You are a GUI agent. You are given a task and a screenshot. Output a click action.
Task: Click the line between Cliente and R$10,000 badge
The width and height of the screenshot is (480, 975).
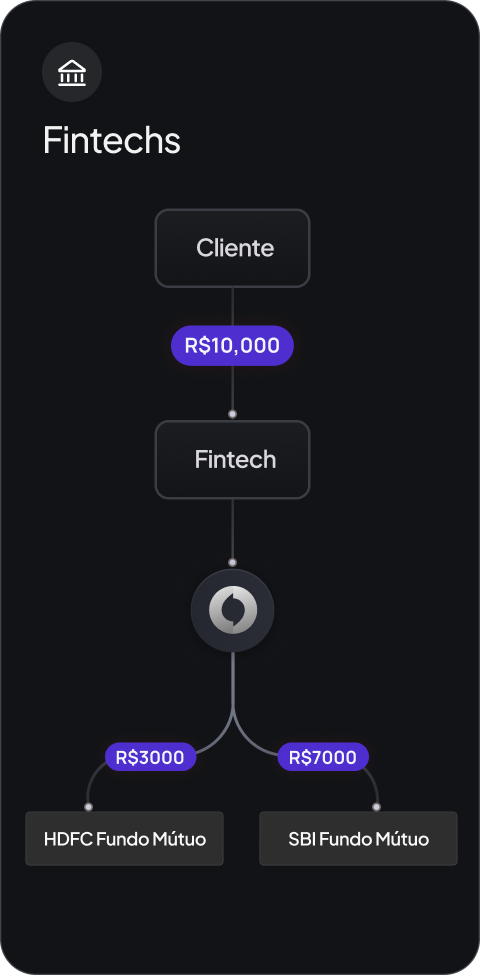tap(232, 307)
